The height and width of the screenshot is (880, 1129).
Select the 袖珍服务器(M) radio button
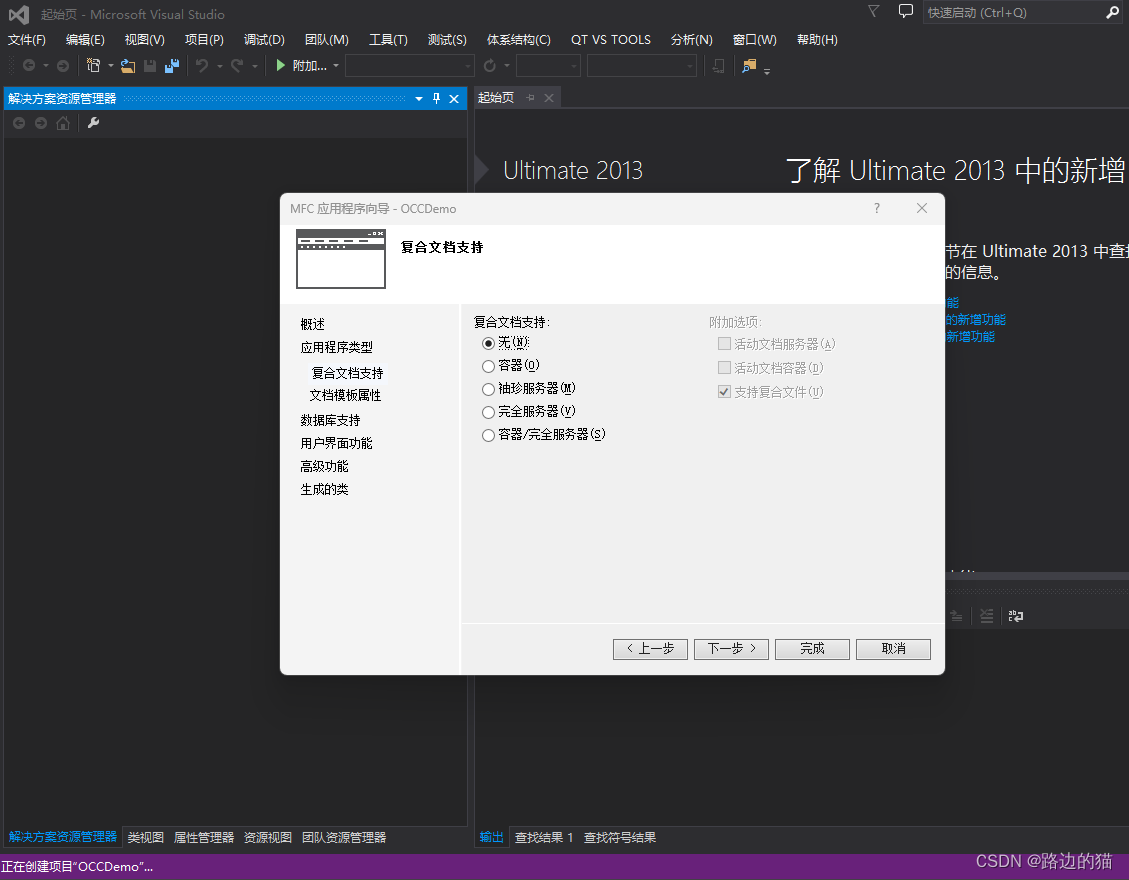tap(488, 390)
